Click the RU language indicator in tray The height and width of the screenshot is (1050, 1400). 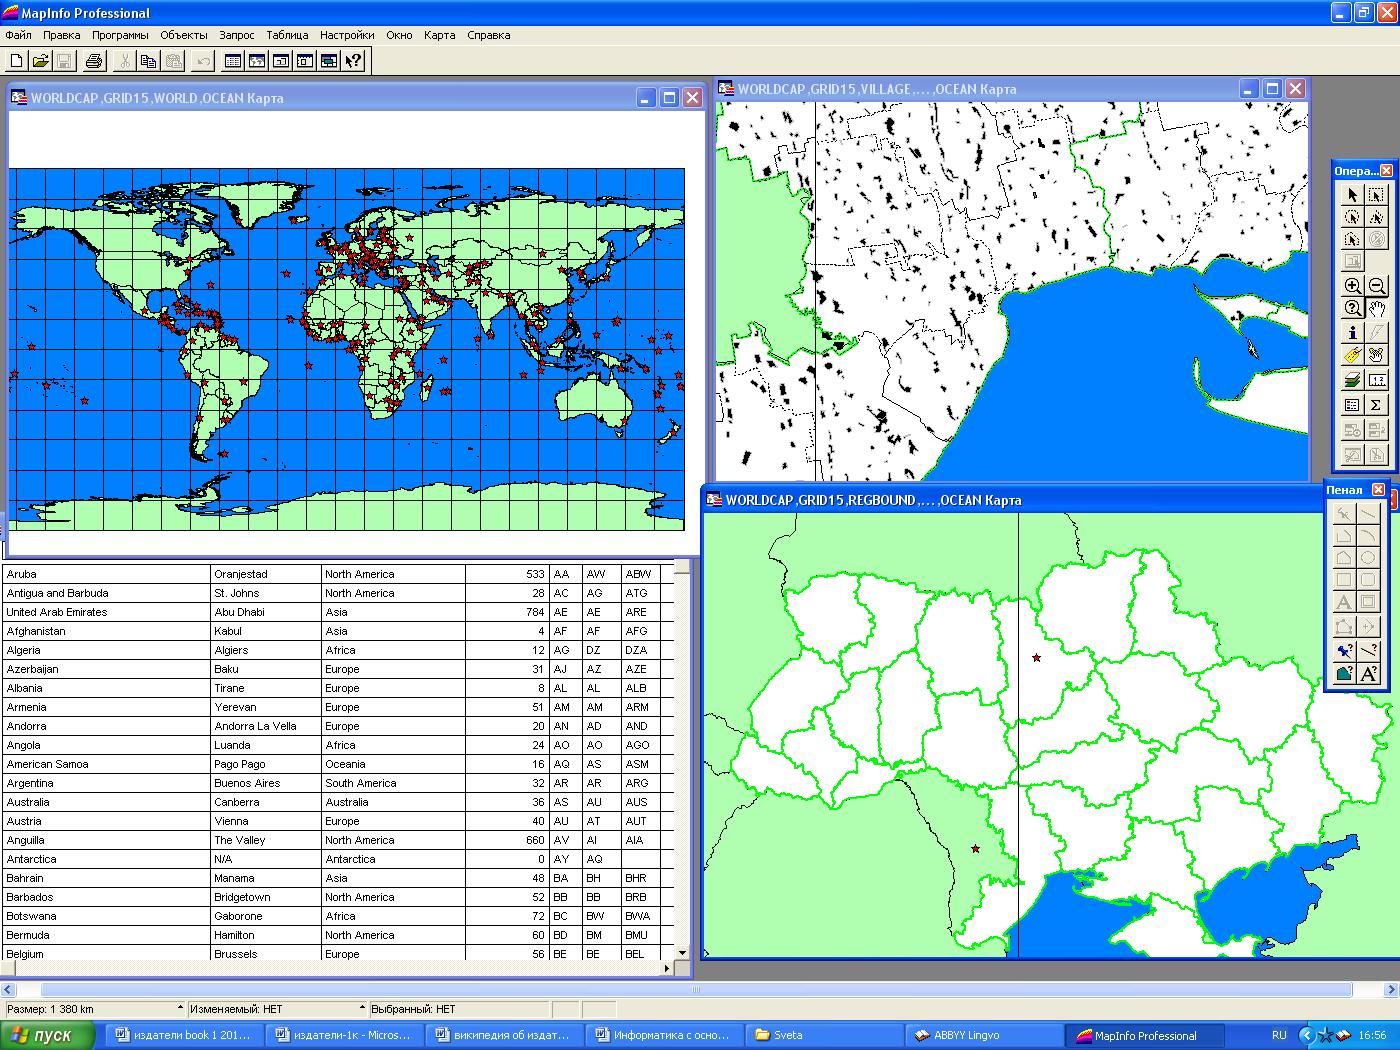point(1279,1035)
